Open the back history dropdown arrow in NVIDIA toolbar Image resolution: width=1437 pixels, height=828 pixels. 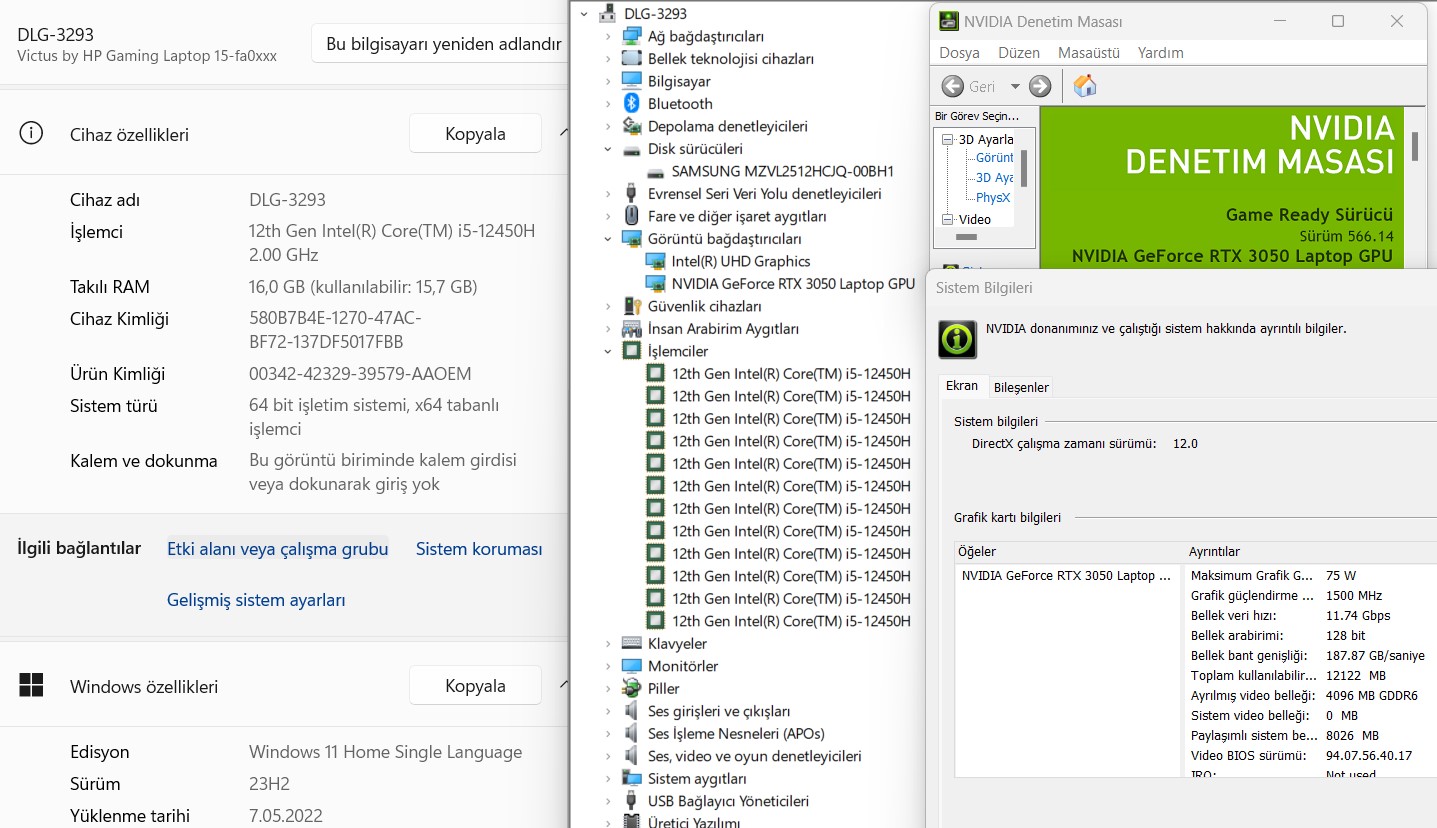(1015, 87)
